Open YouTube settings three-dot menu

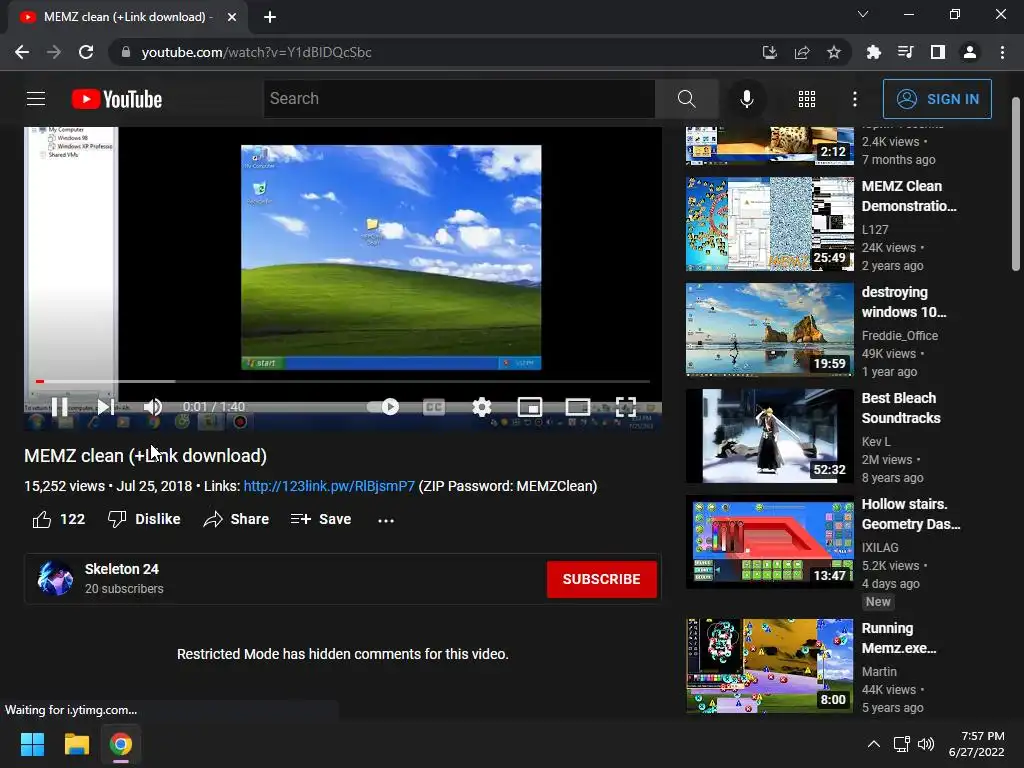[855, 99]
